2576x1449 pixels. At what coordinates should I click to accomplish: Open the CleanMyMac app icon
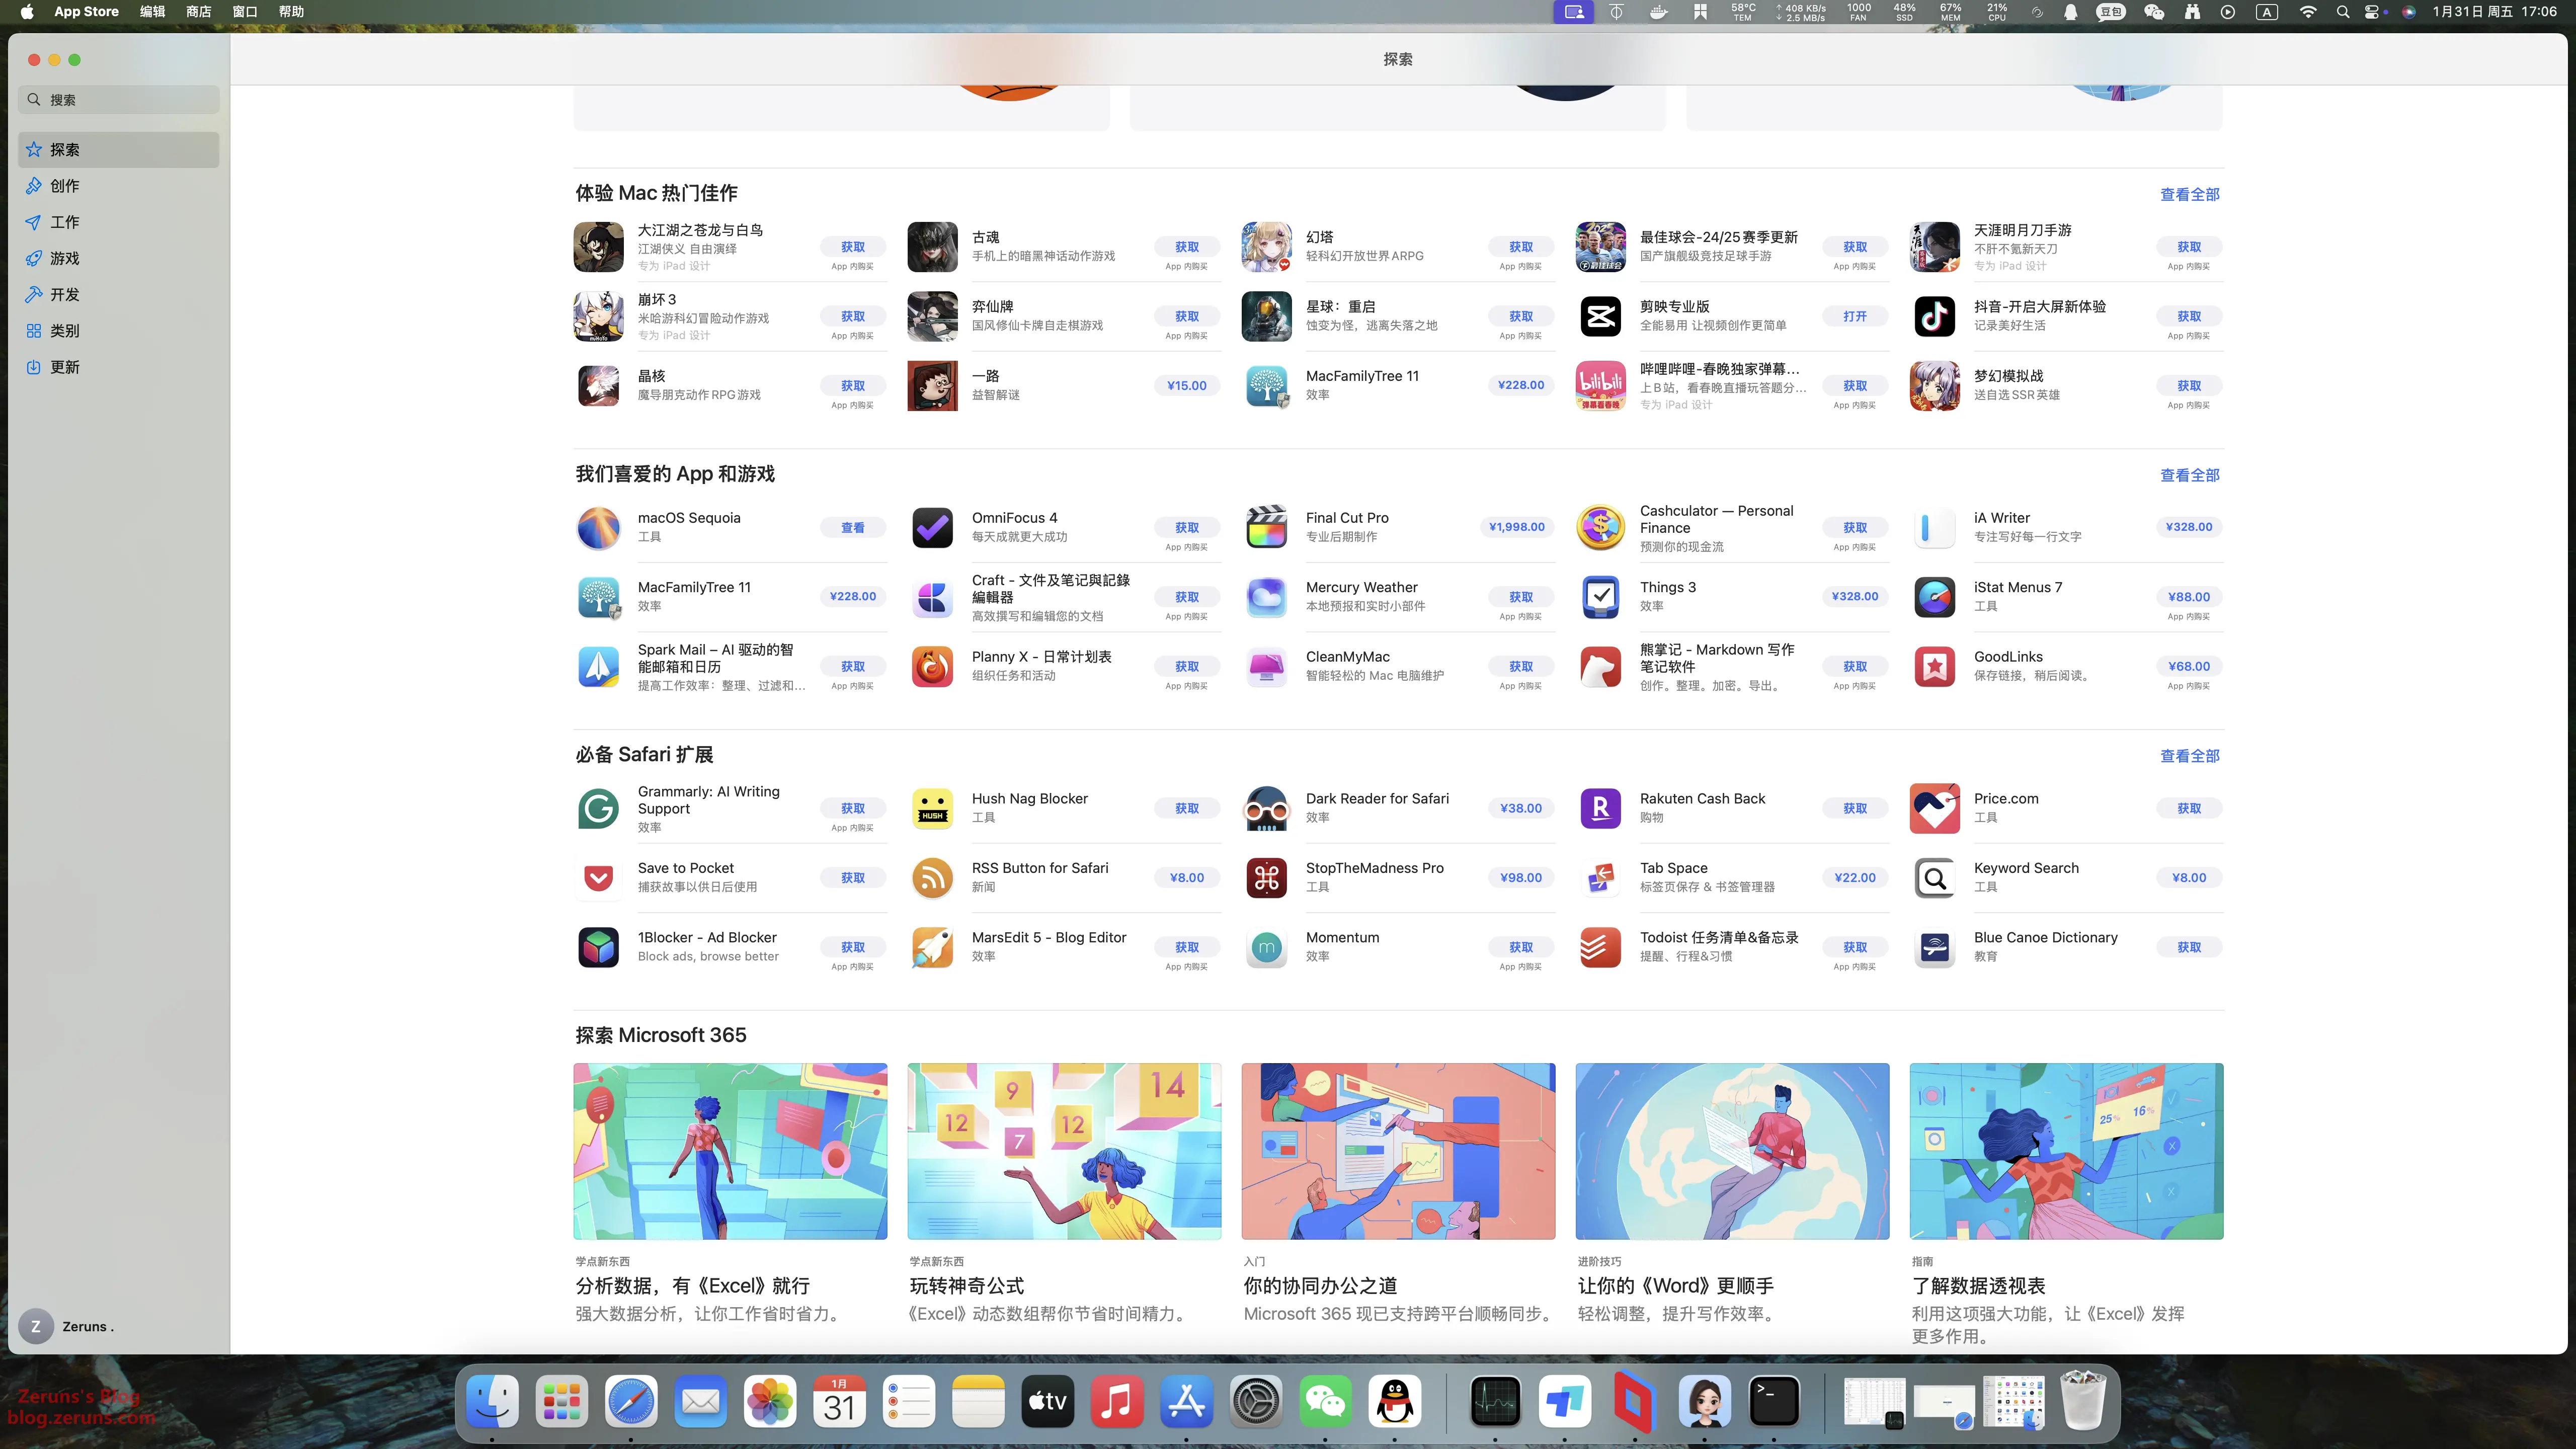point(1266,666)
